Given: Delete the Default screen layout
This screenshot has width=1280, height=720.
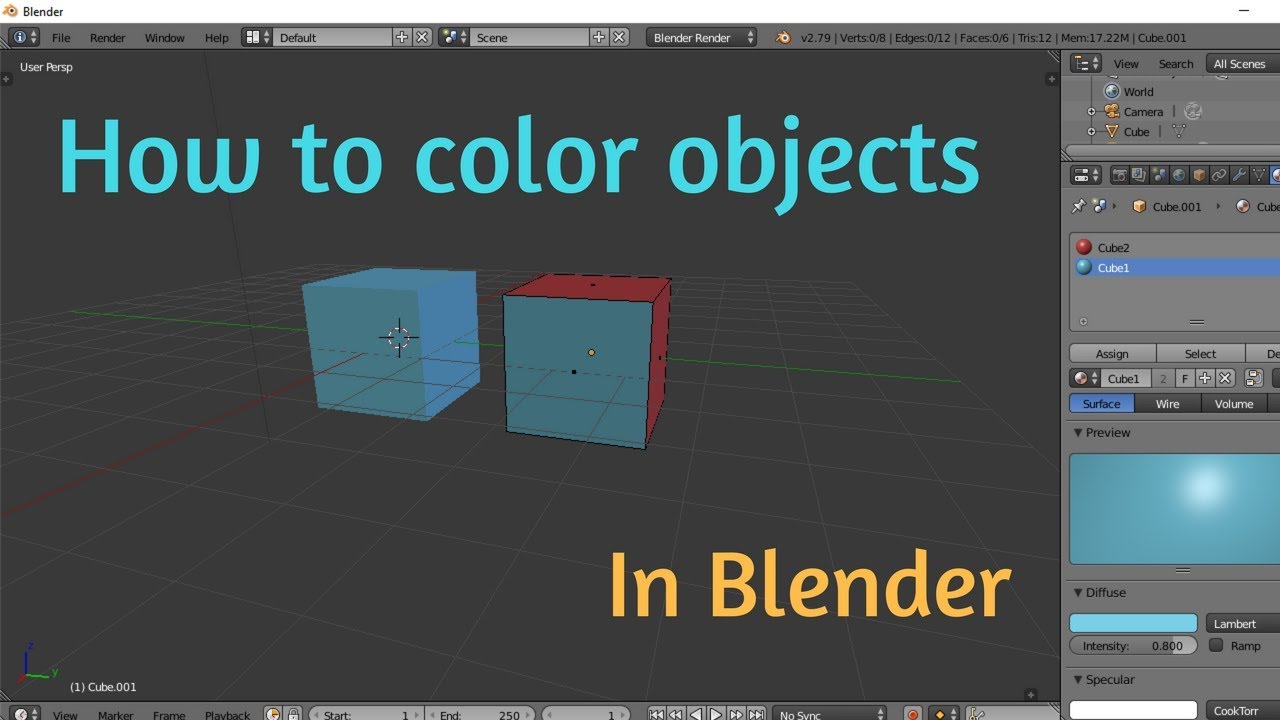Looking at the screenshot, I should tap(422, 37).
